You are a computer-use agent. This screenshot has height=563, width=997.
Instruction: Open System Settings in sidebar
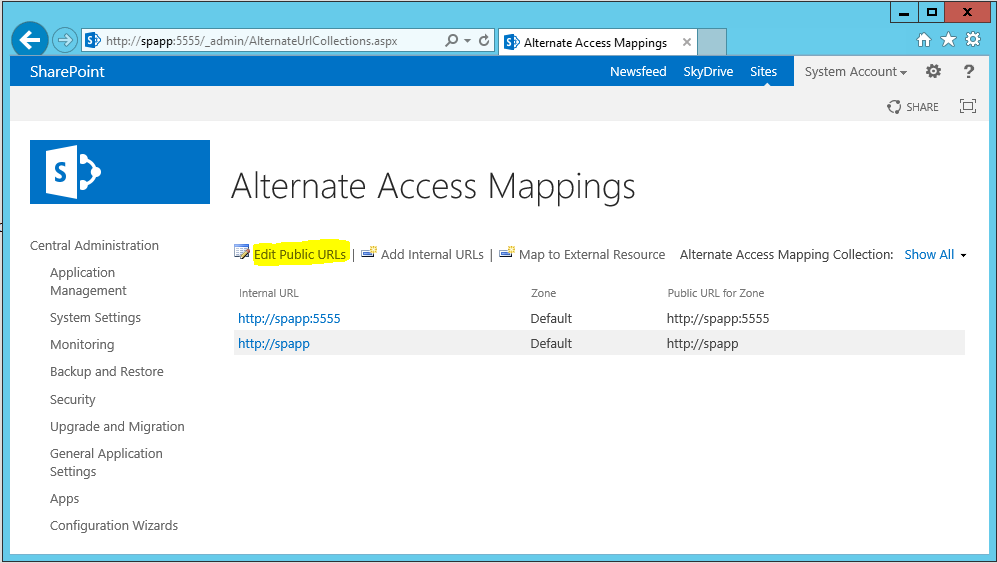coord(95,317)
